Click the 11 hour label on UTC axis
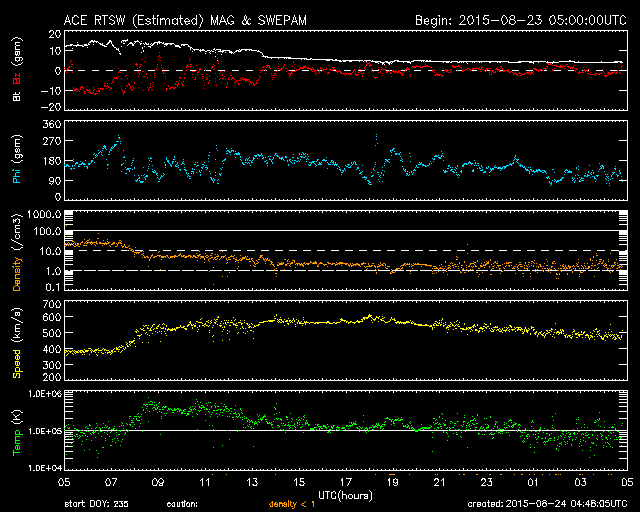640x512 pixels. [205, 482]
